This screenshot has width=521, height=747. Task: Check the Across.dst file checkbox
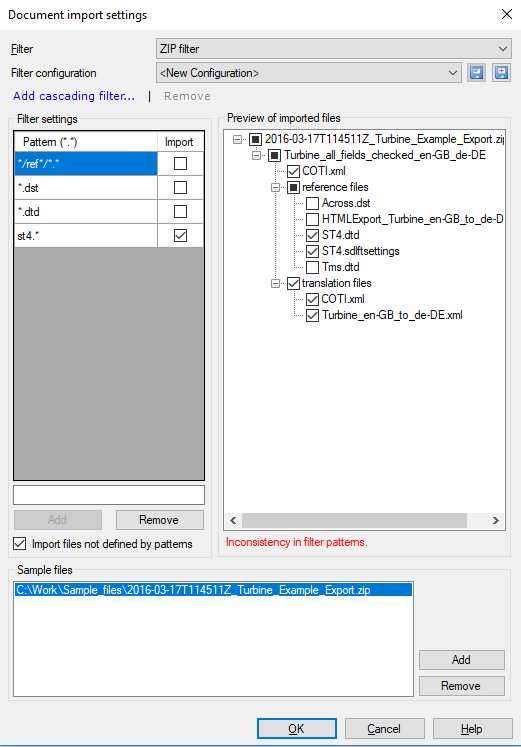pos(312,203)
